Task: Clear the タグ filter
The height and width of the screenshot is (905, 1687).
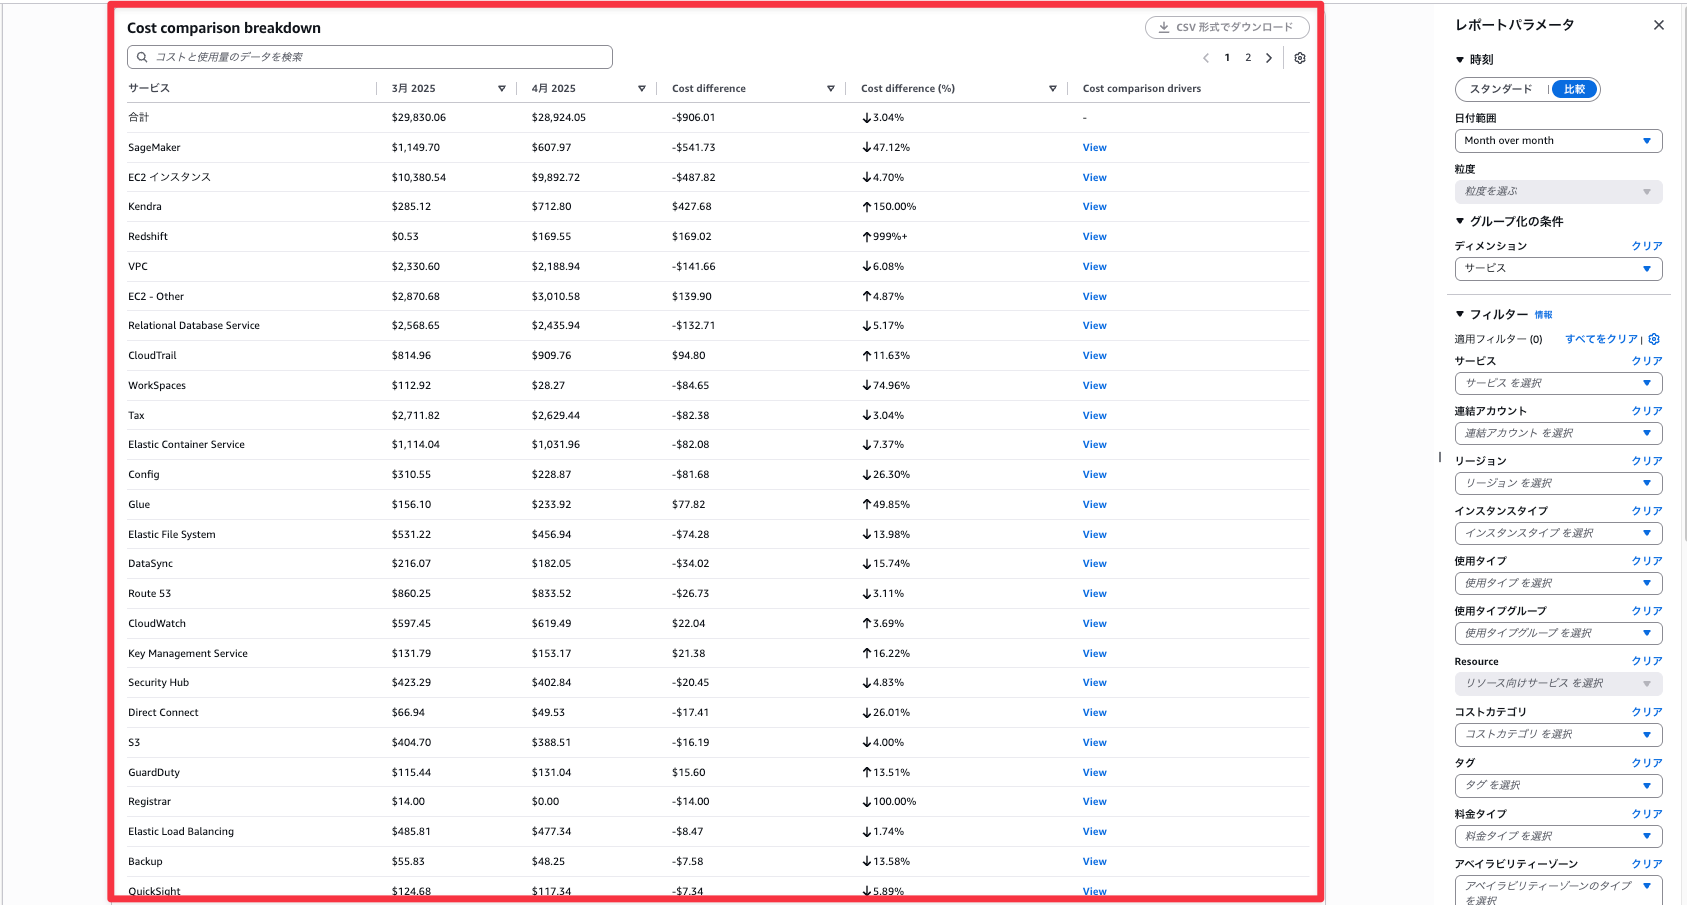Action: 1647,763
